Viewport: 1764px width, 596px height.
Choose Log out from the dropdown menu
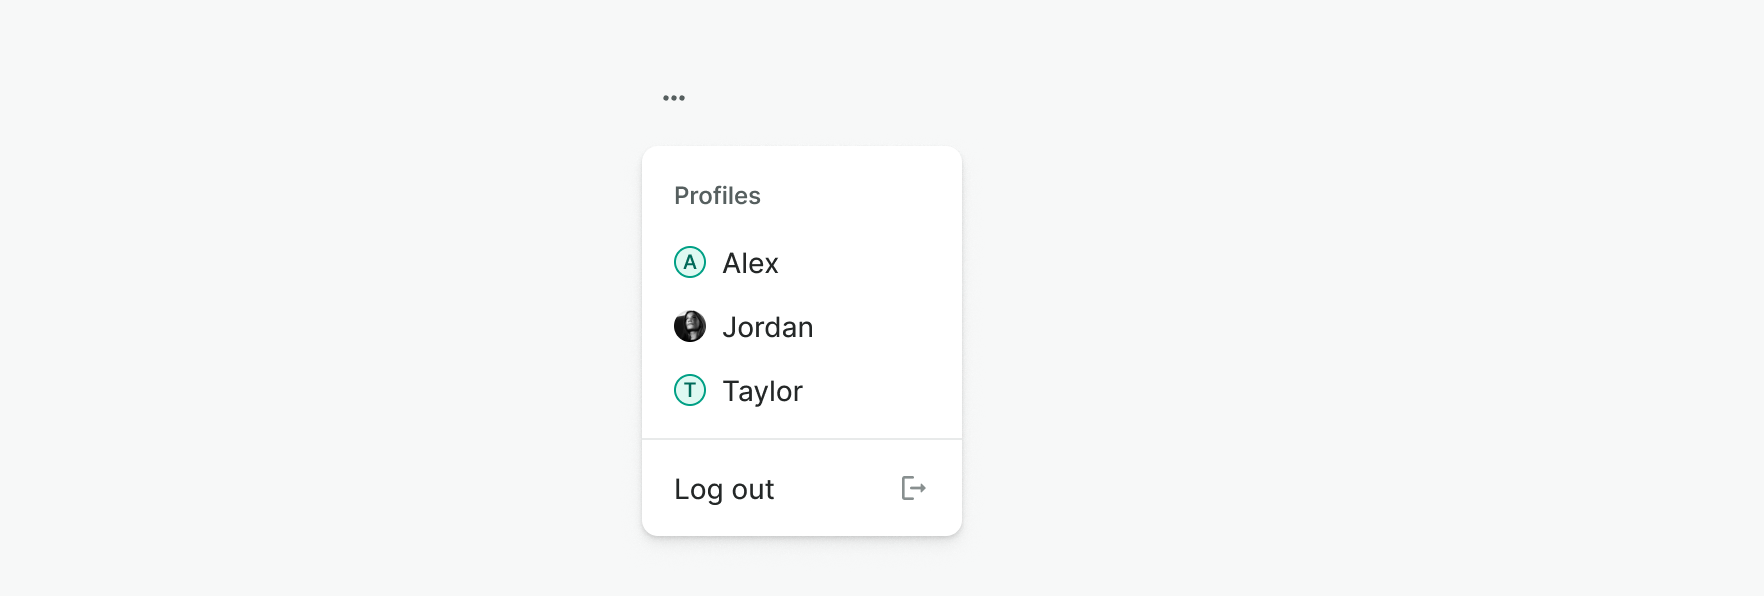(x=800, y=489)
